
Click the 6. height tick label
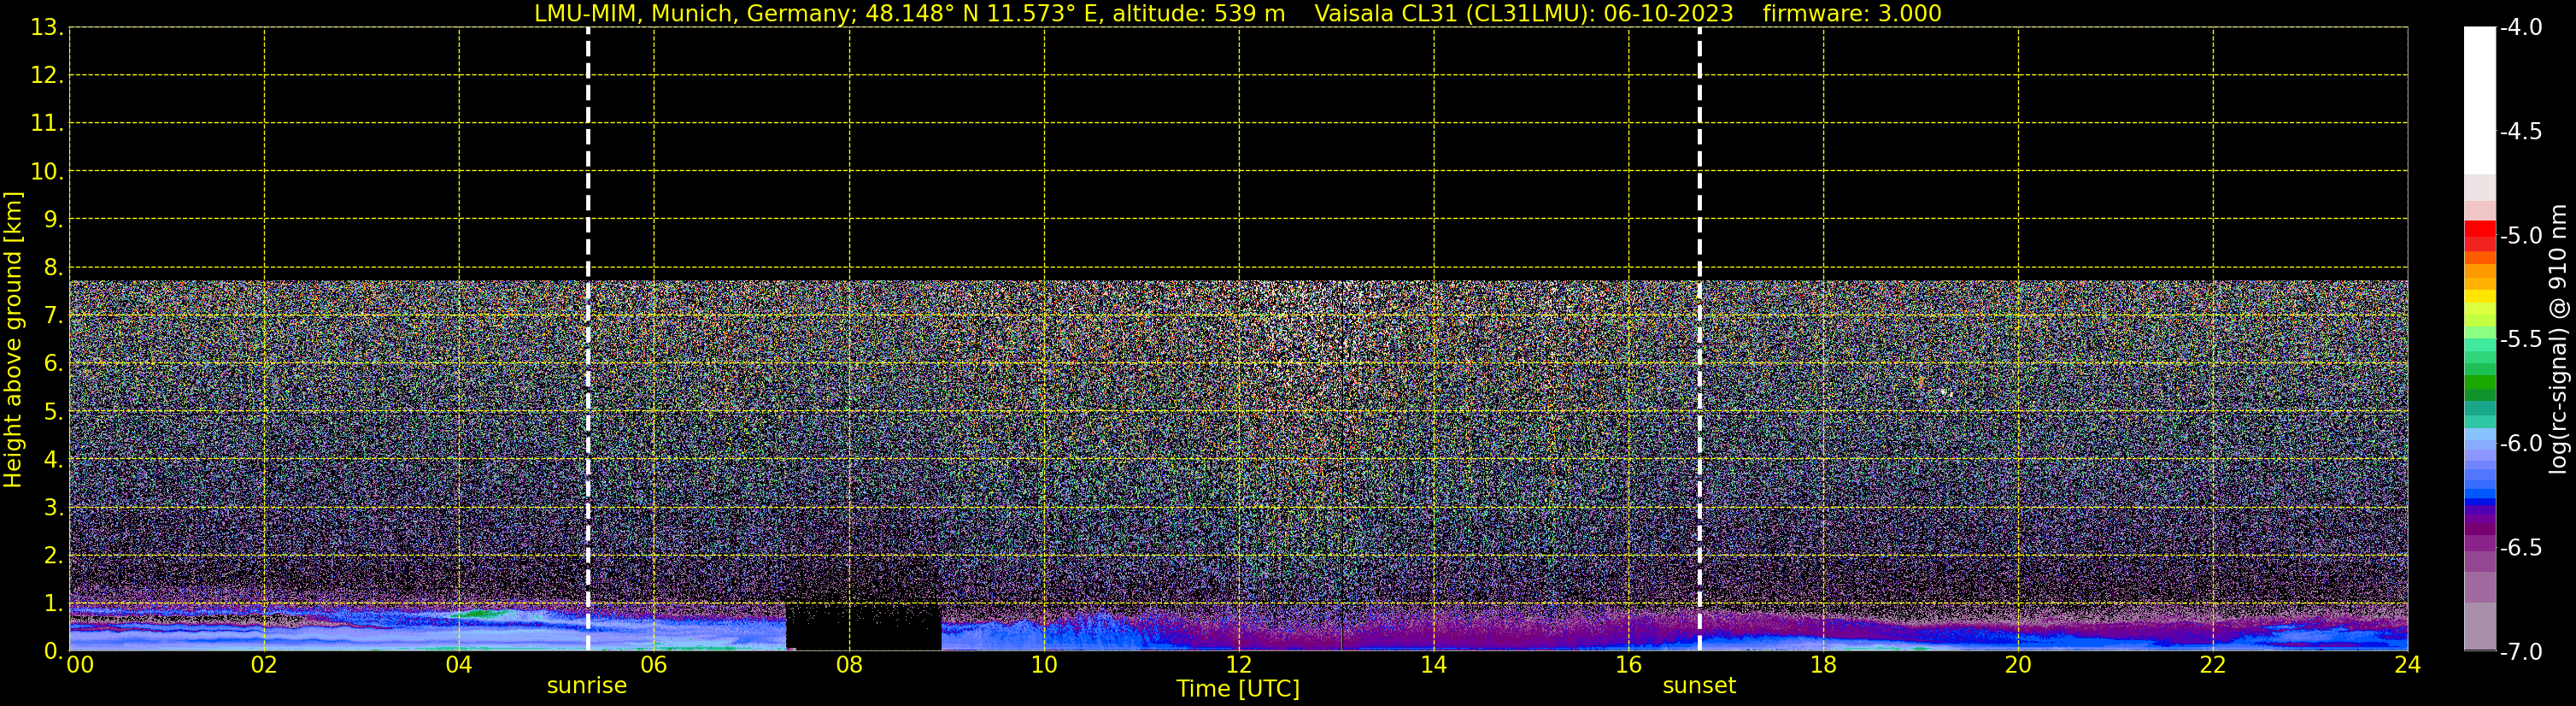(53, 364)
